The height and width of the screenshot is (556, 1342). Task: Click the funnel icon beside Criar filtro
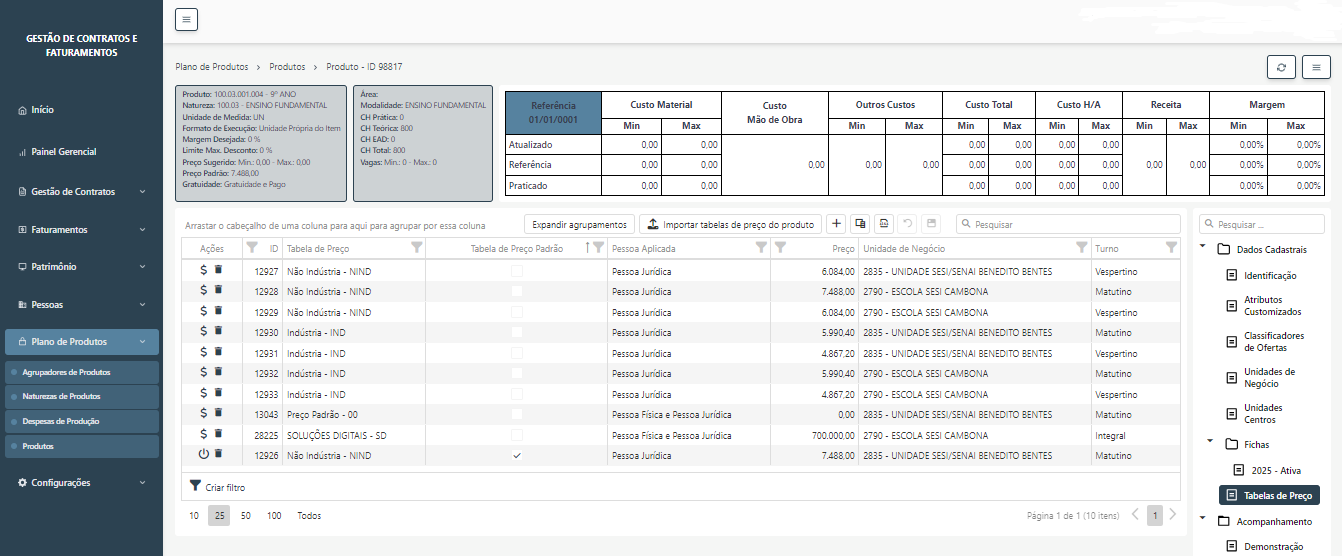pos(195,486)
